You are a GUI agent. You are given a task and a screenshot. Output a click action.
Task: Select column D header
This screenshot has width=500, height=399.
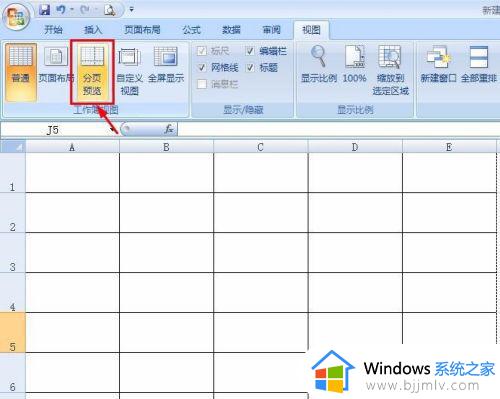(355, 147)
